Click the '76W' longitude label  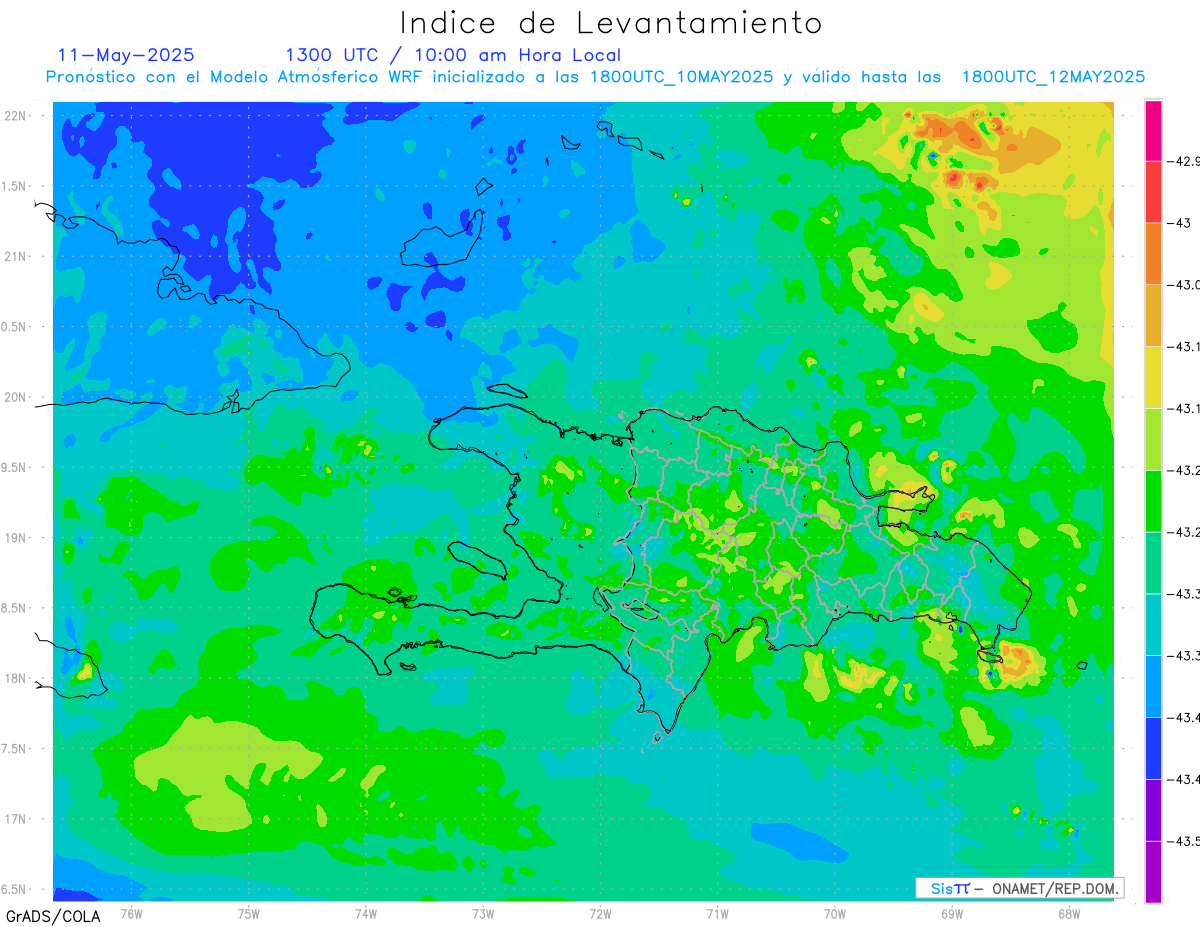tap(131, 913)
